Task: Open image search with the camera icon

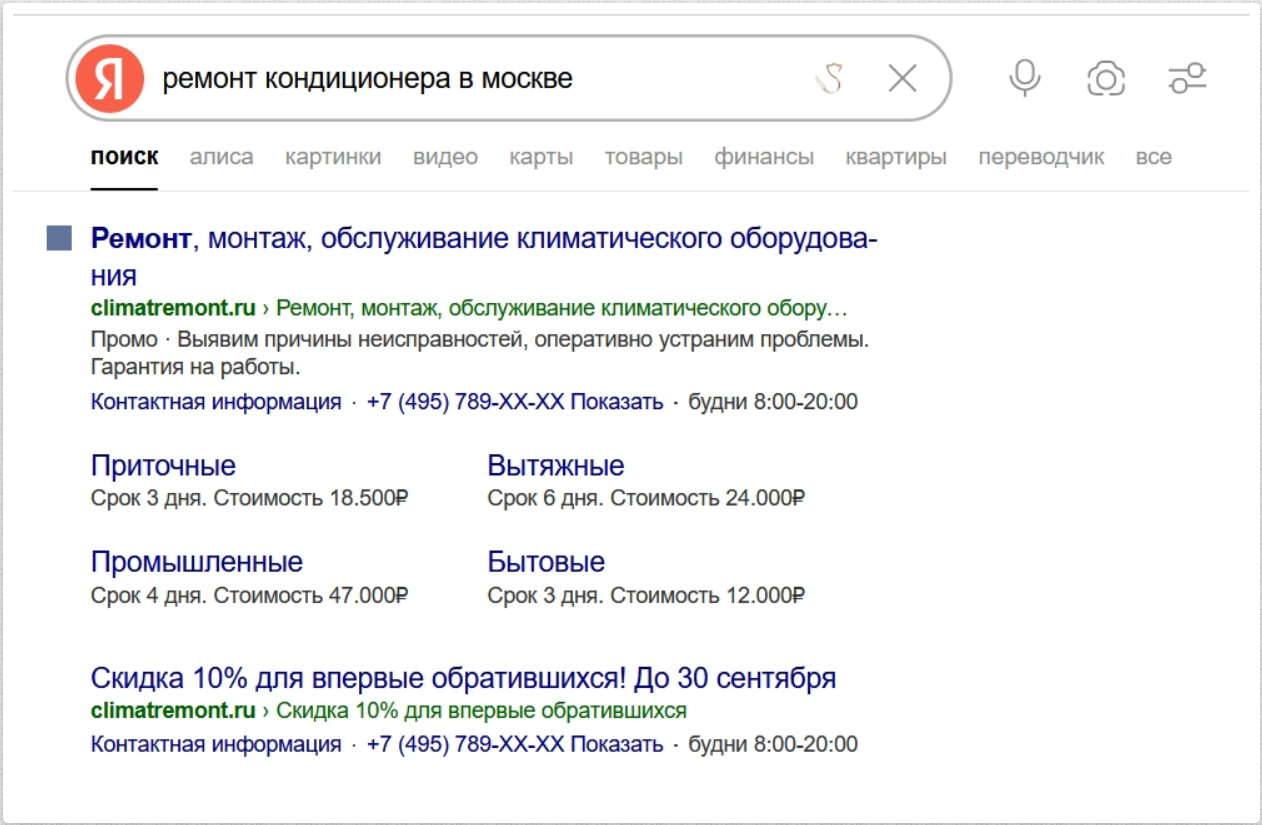Action: coord(1103,77)
